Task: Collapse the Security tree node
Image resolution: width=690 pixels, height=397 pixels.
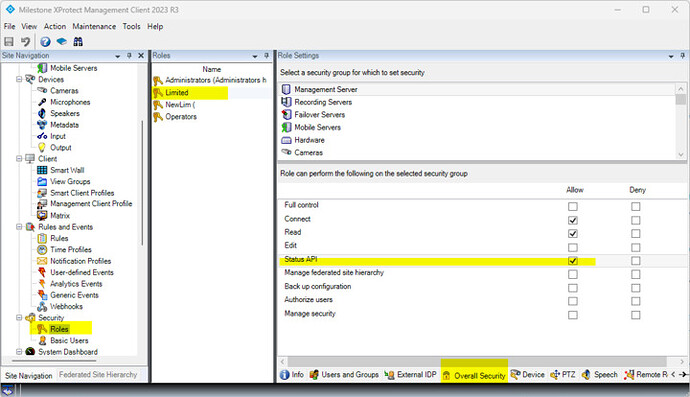Action: pyautogui.click(x=19, y=317)
